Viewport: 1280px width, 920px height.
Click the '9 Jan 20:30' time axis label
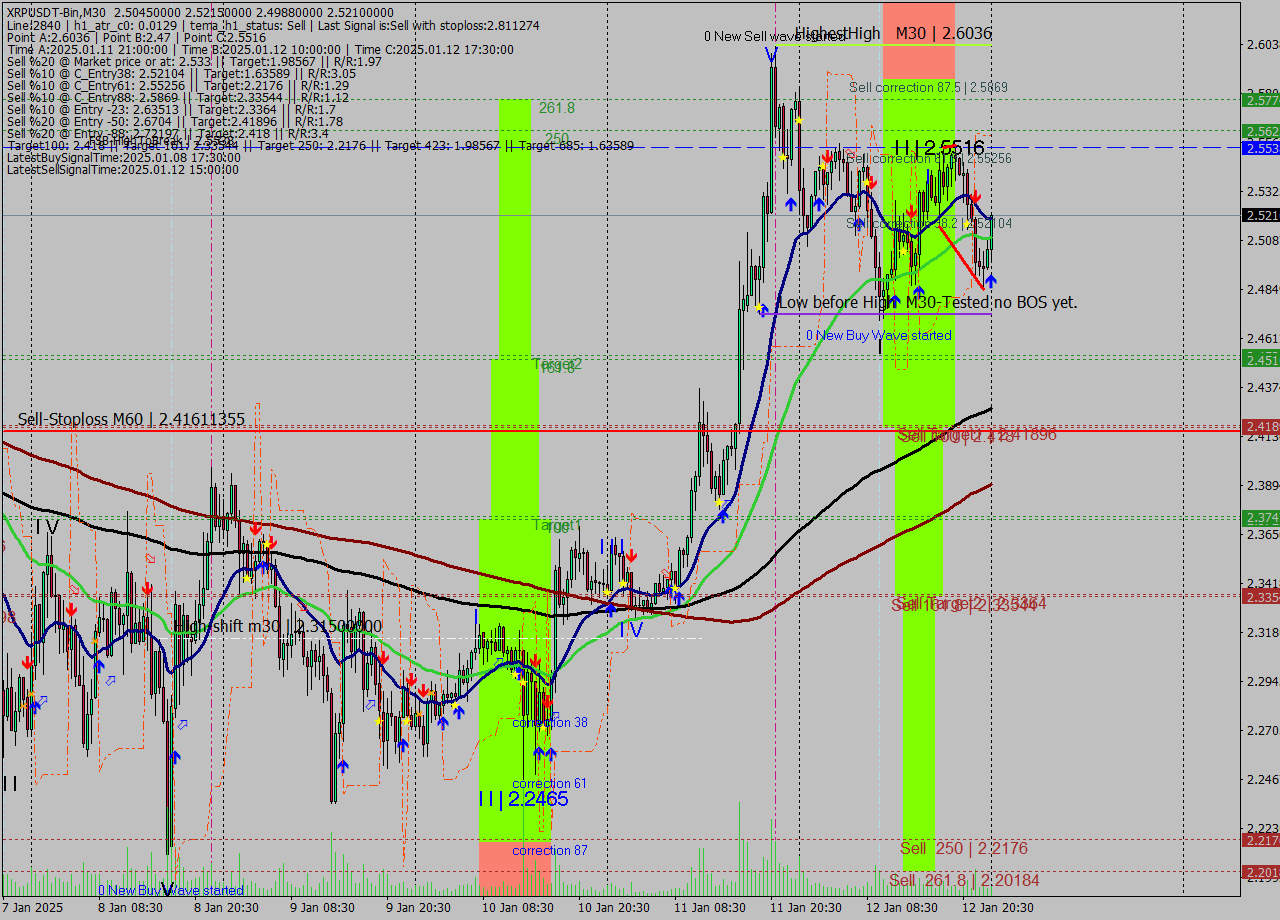[420, 907]
